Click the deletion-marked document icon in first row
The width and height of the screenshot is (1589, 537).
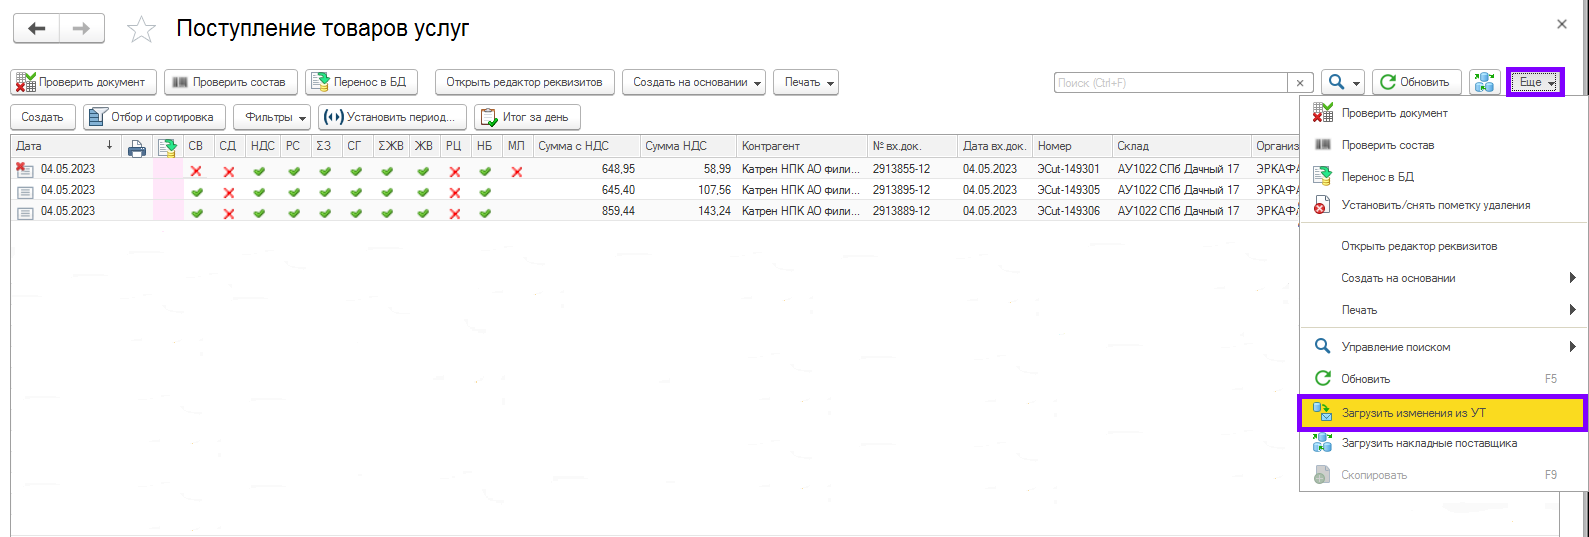tap(24, 170)
